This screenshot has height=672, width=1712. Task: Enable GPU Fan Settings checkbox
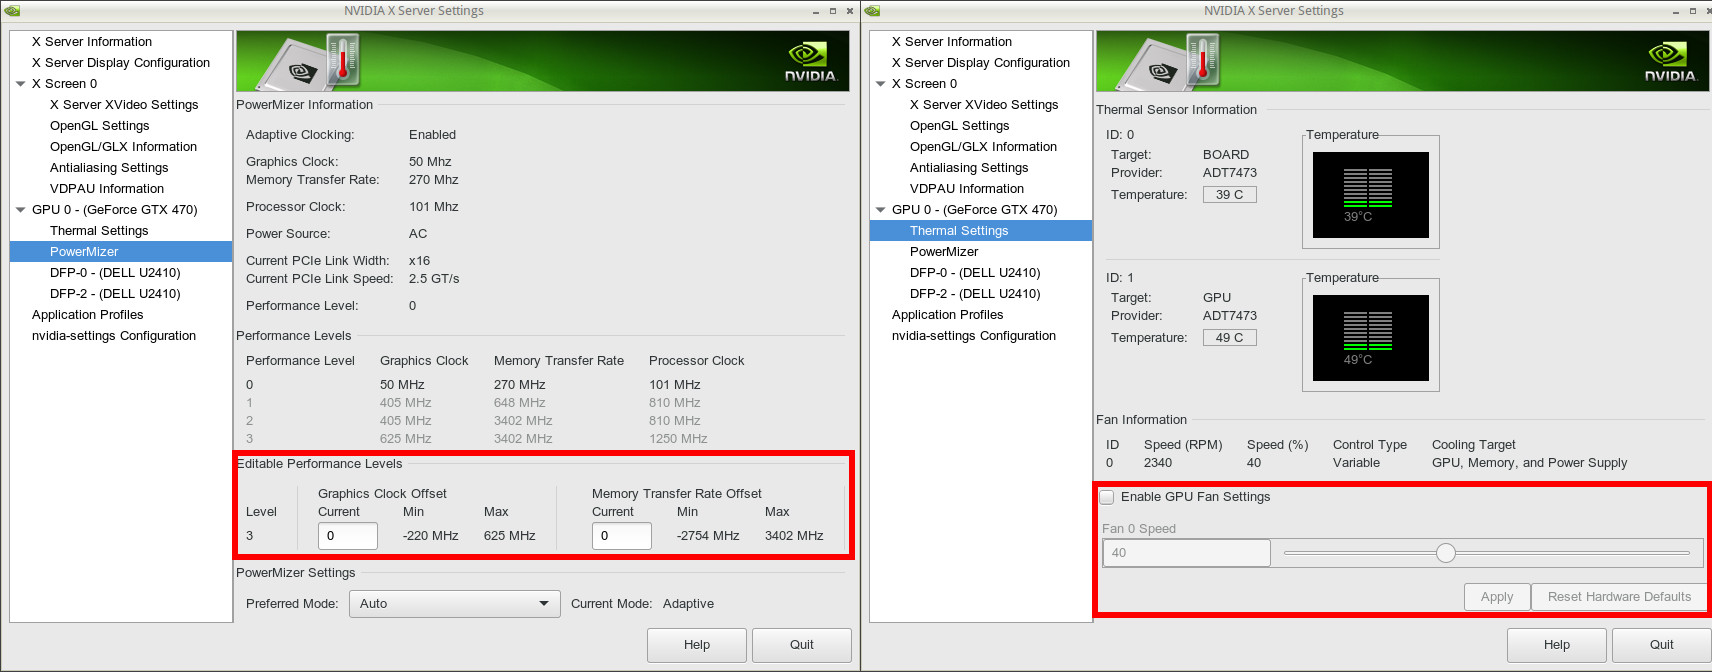pos(1107,497)
